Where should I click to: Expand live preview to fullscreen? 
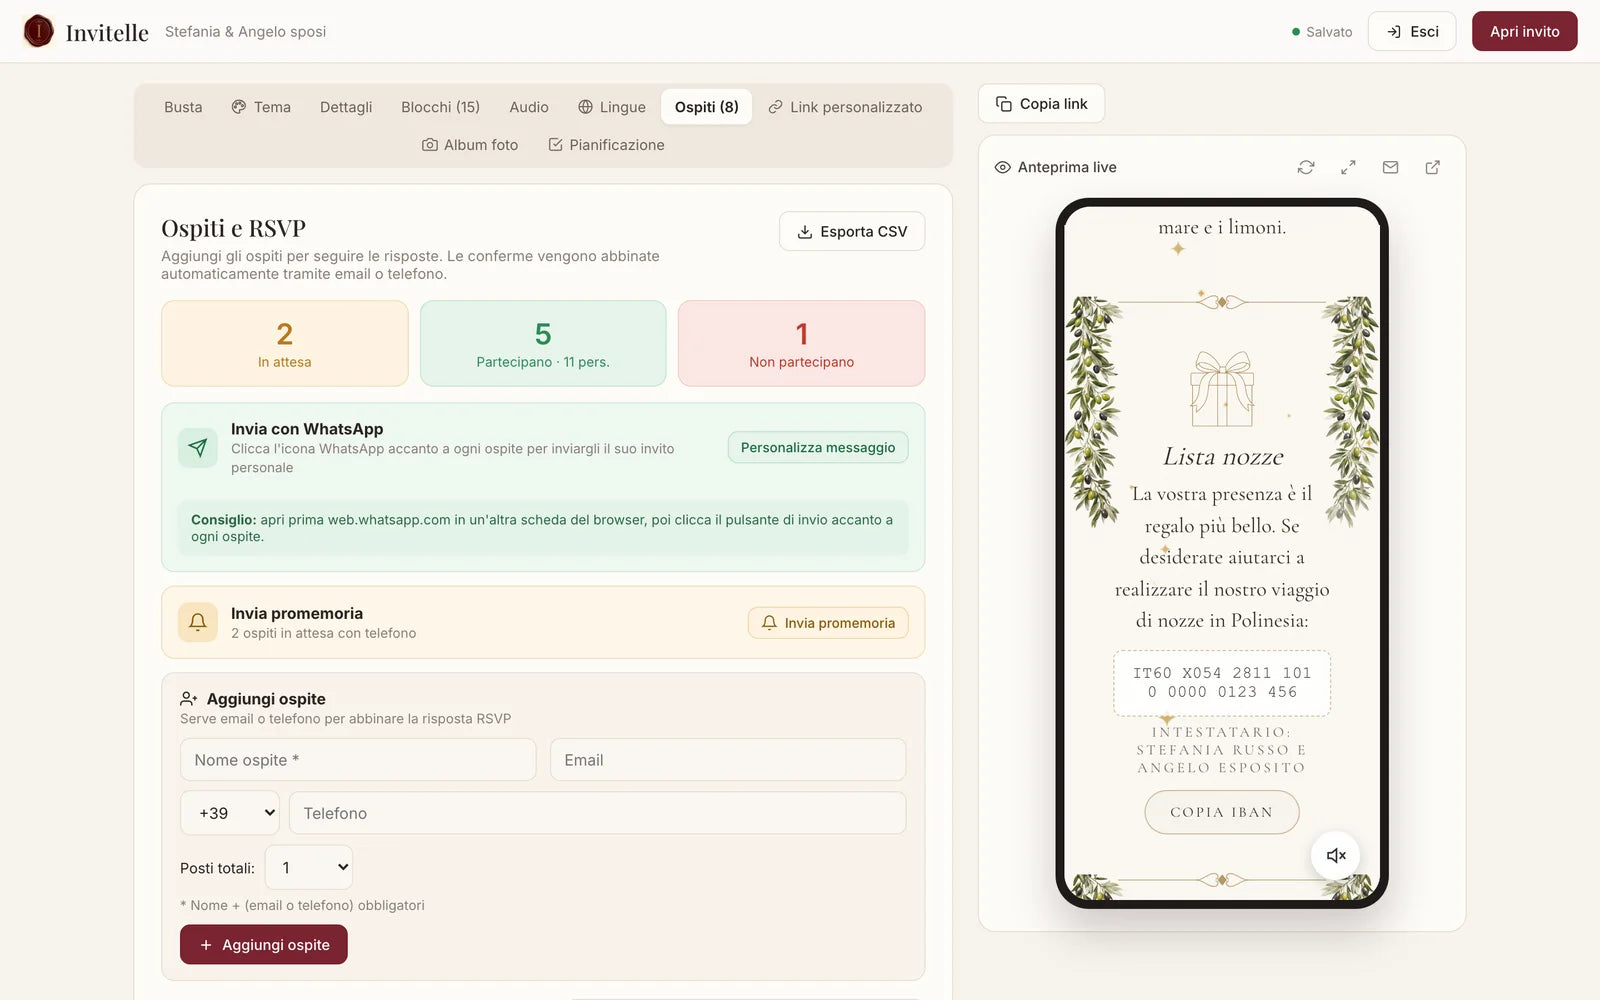(1348, 167)
